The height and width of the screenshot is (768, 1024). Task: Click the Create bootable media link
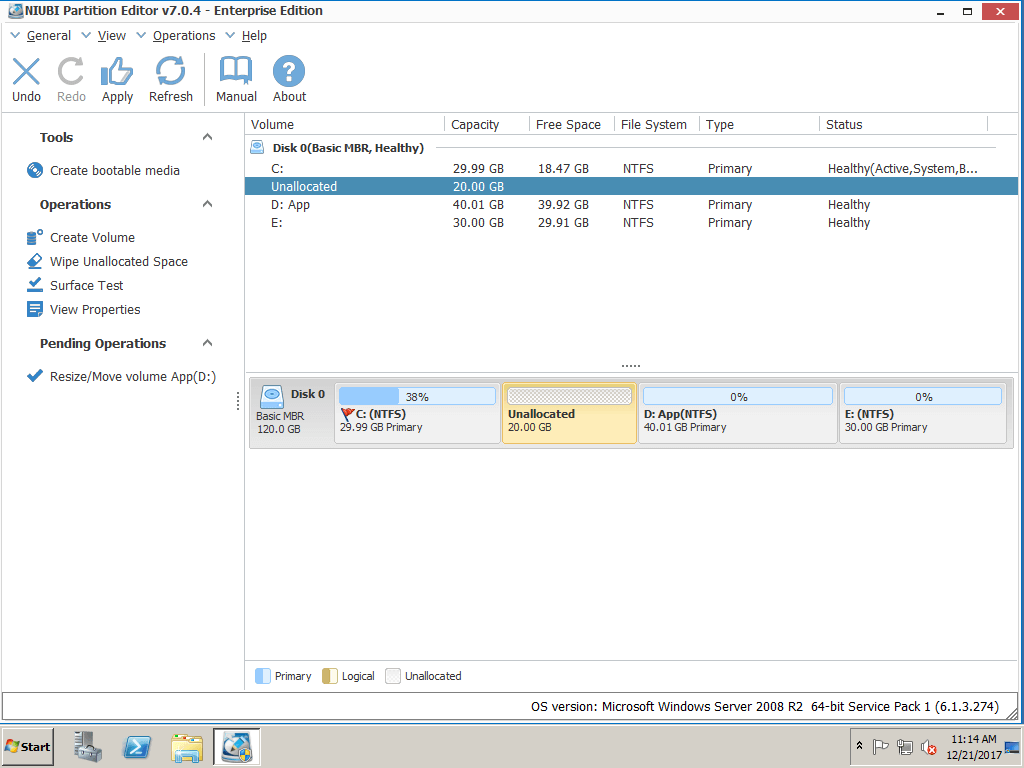(115, 170)
